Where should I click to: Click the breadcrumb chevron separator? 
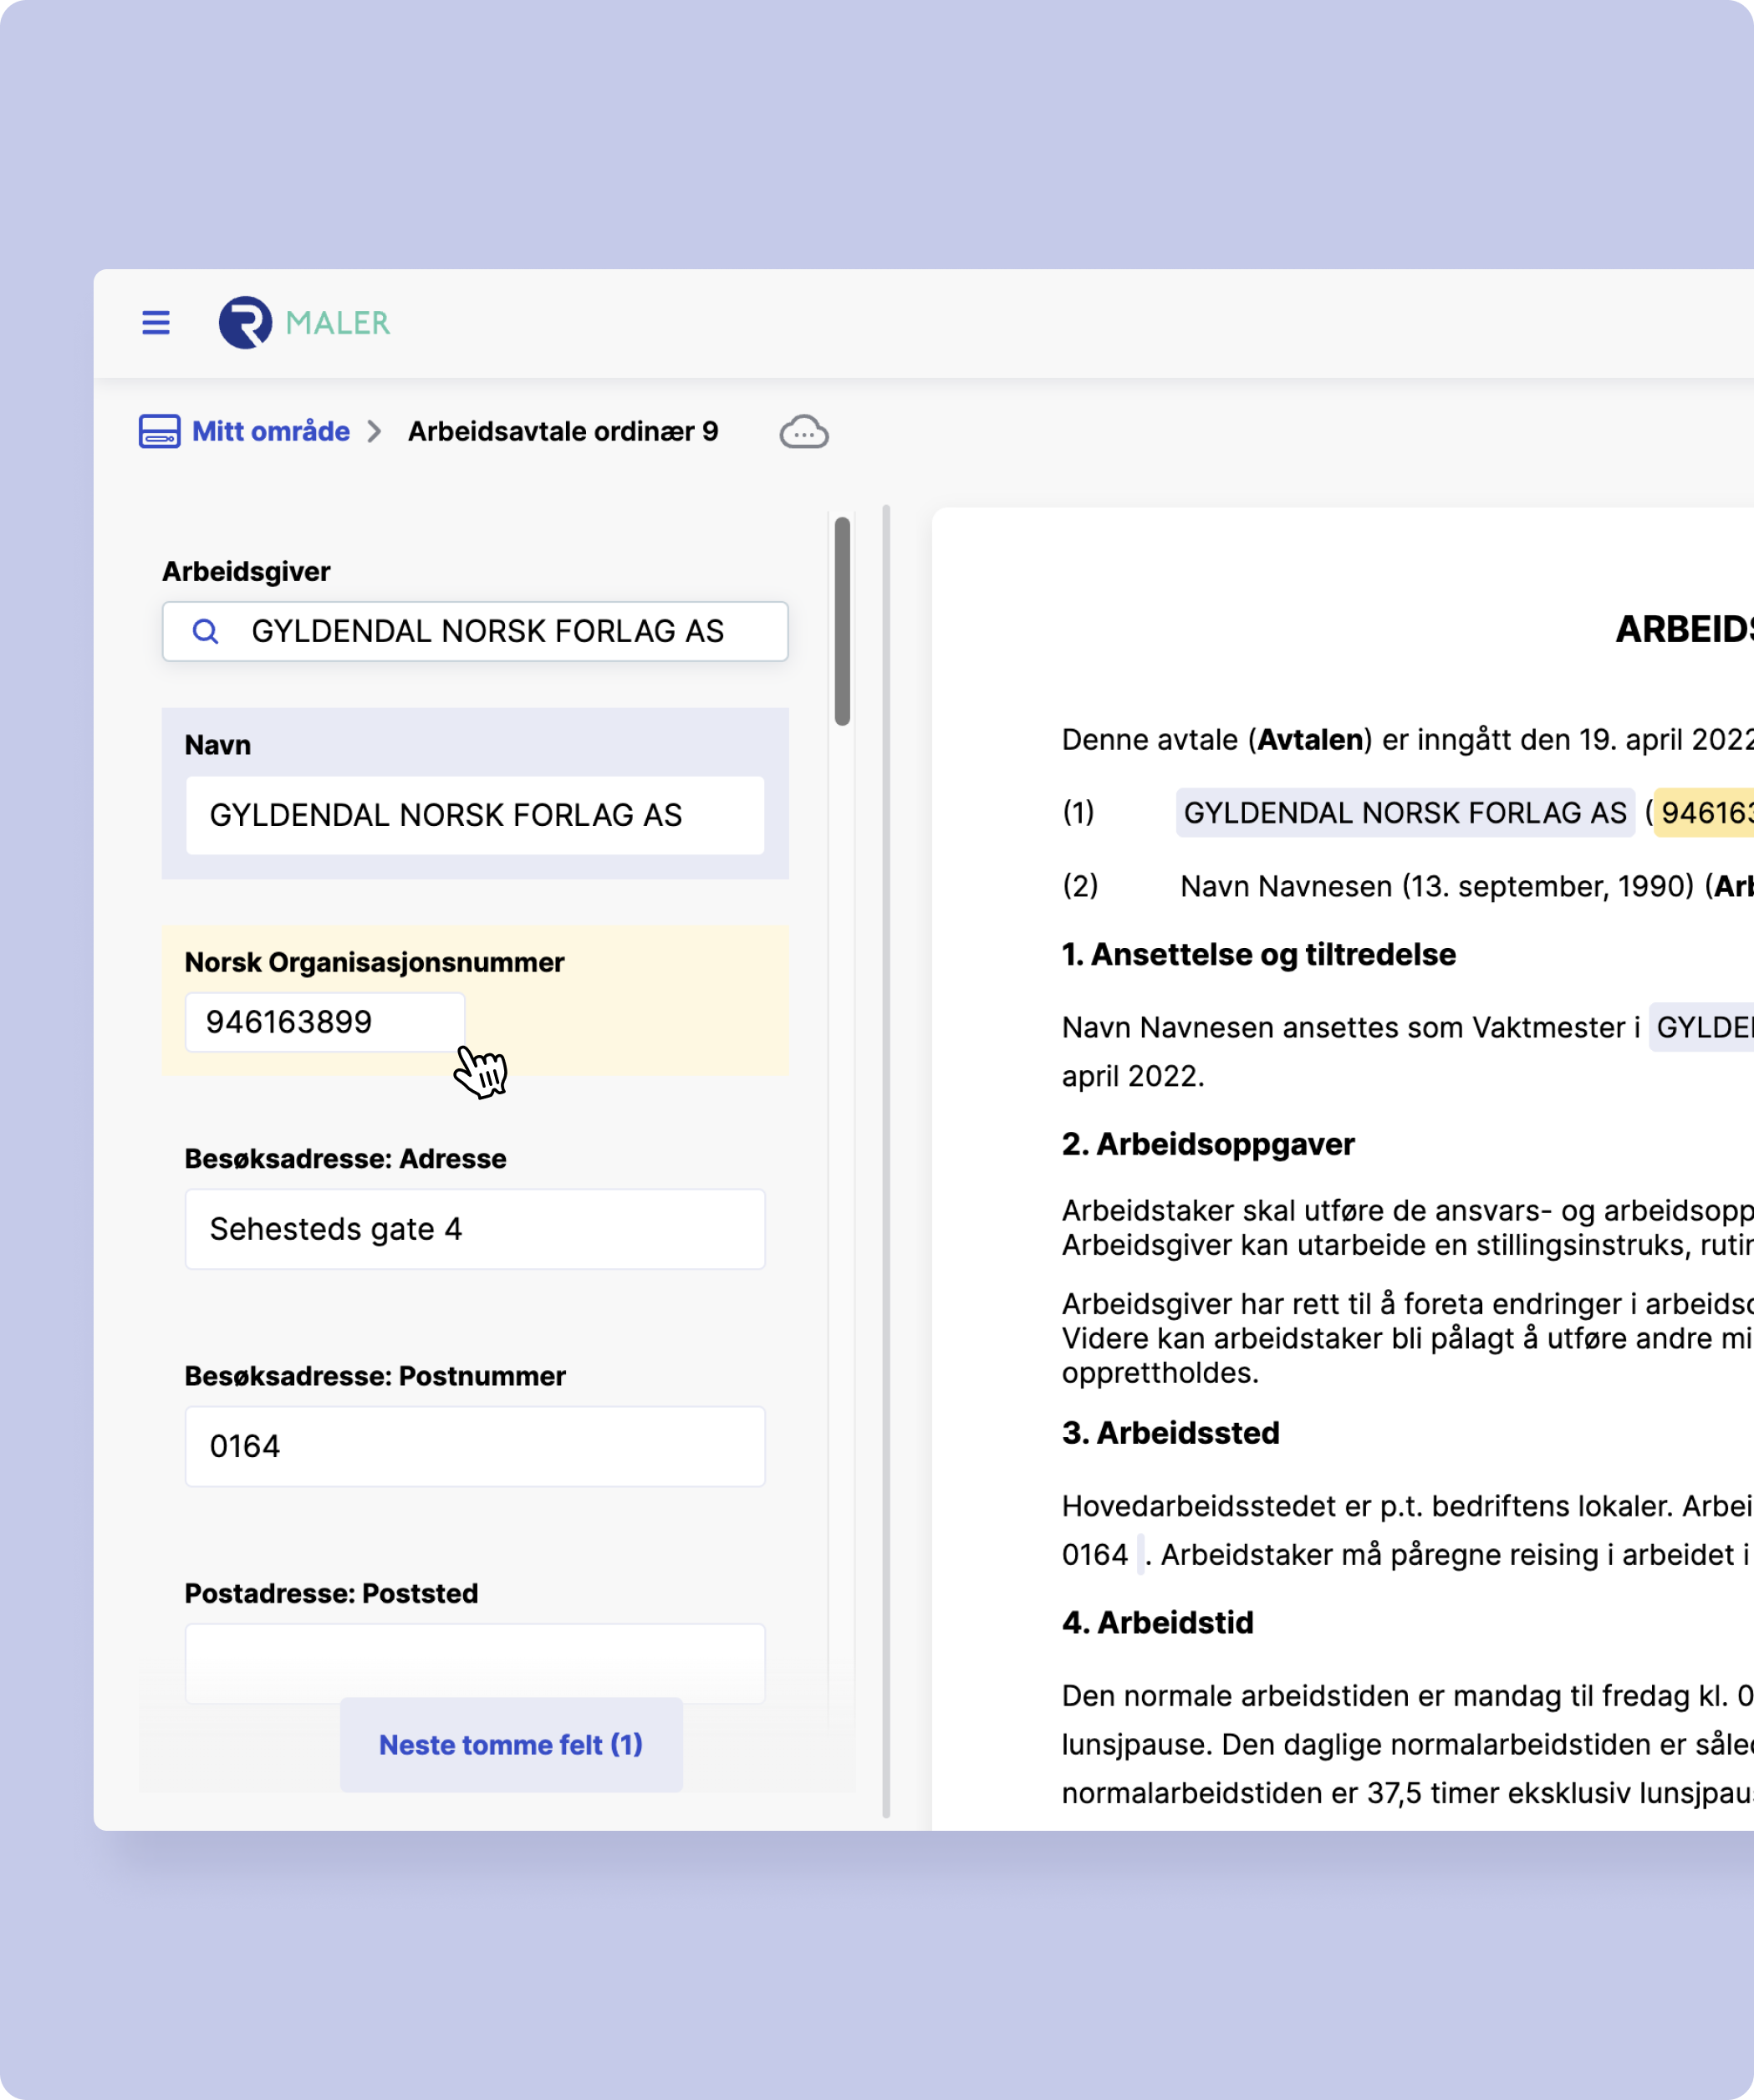coord(375,432)
